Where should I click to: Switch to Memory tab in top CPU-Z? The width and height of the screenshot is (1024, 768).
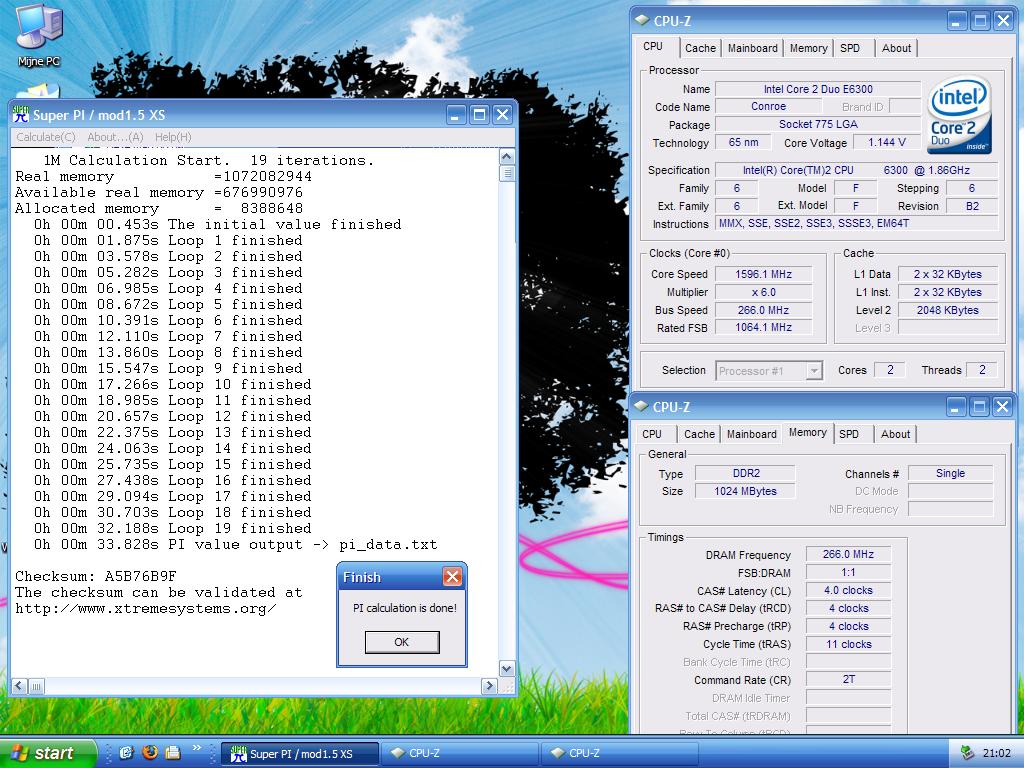pyautogui.click(x=808, y=48)
